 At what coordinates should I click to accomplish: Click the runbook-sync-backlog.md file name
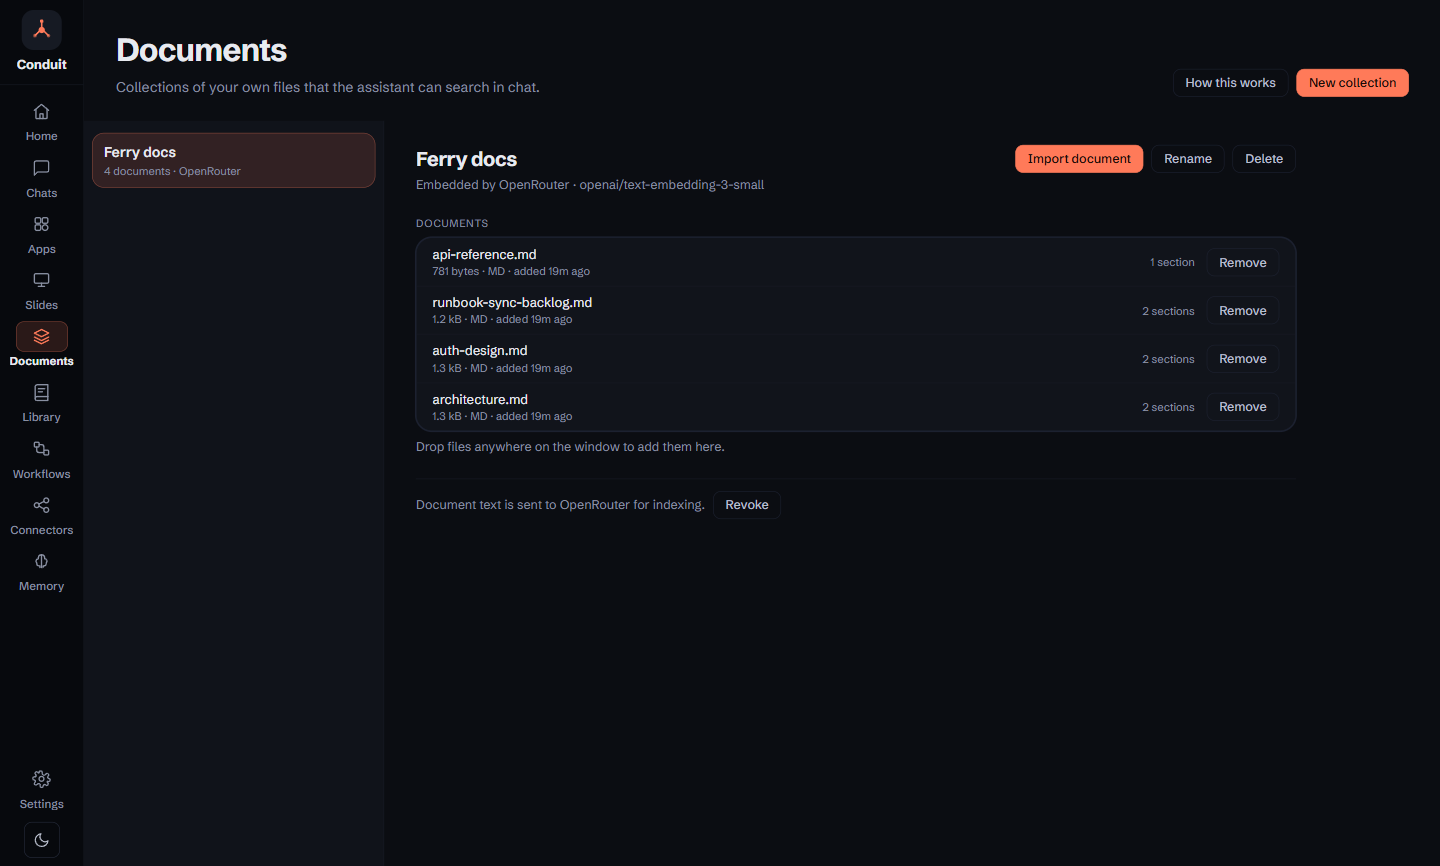[x=512, y=303]
